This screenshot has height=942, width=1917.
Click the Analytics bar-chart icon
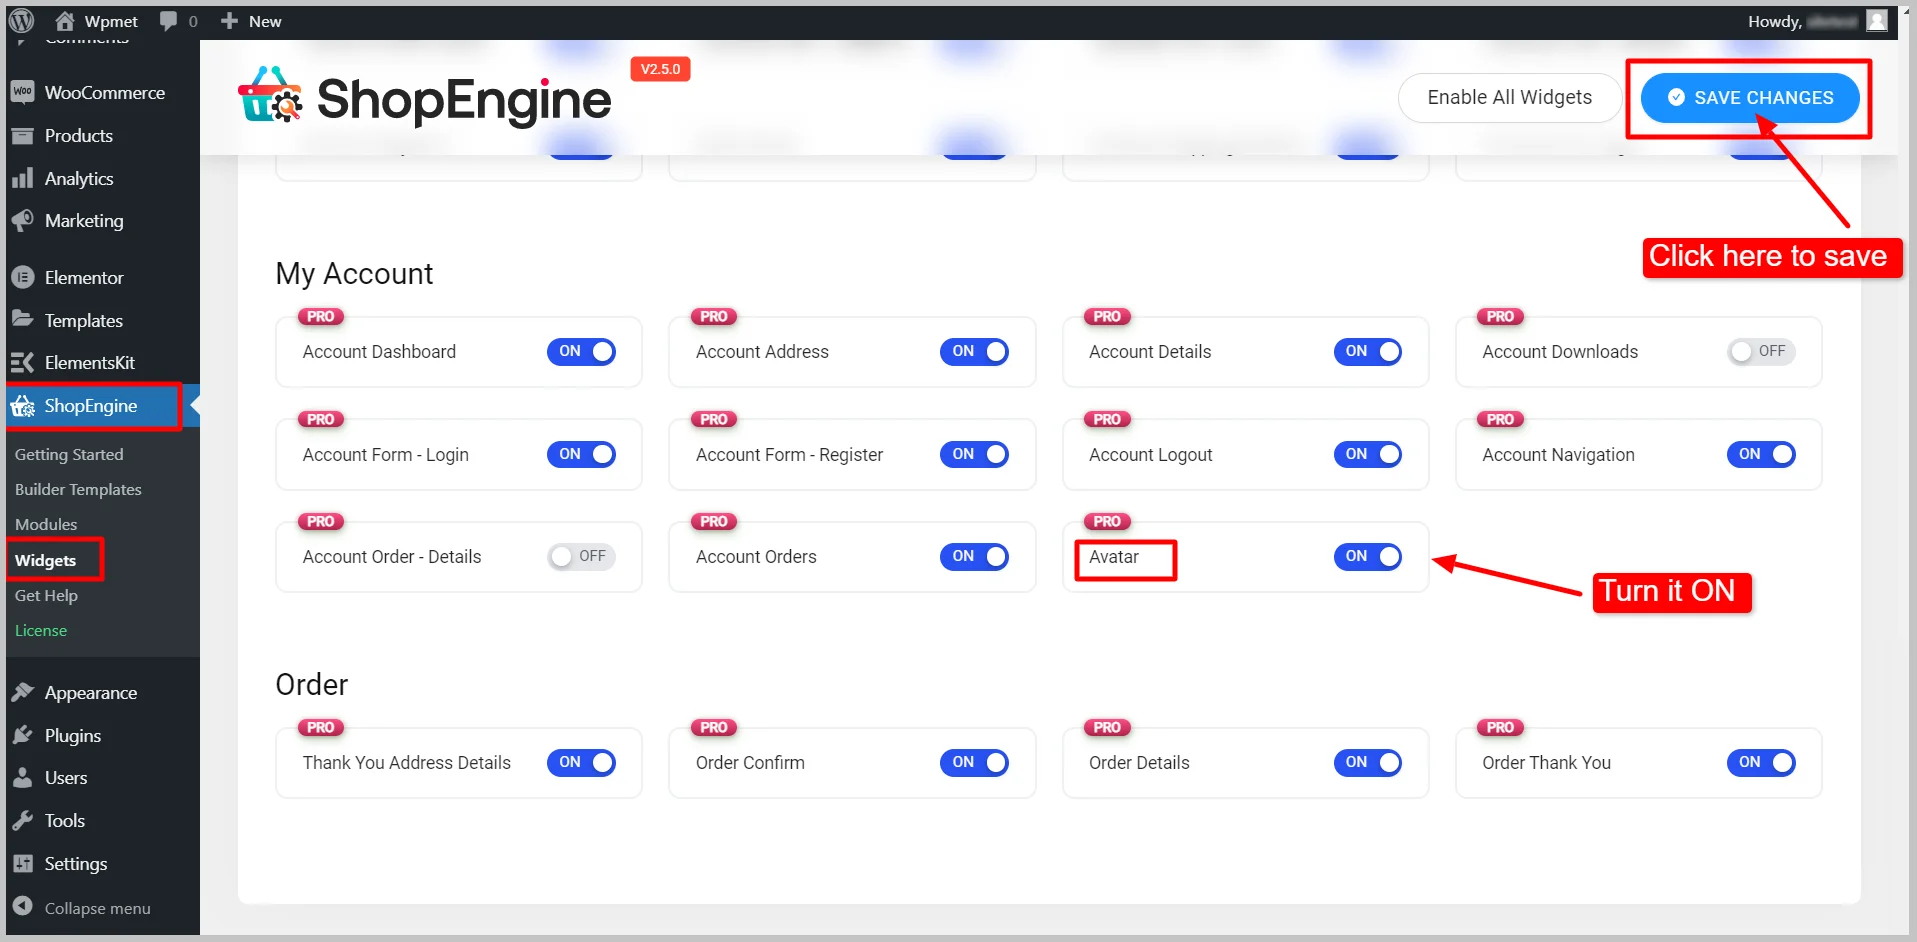(23, 178)
